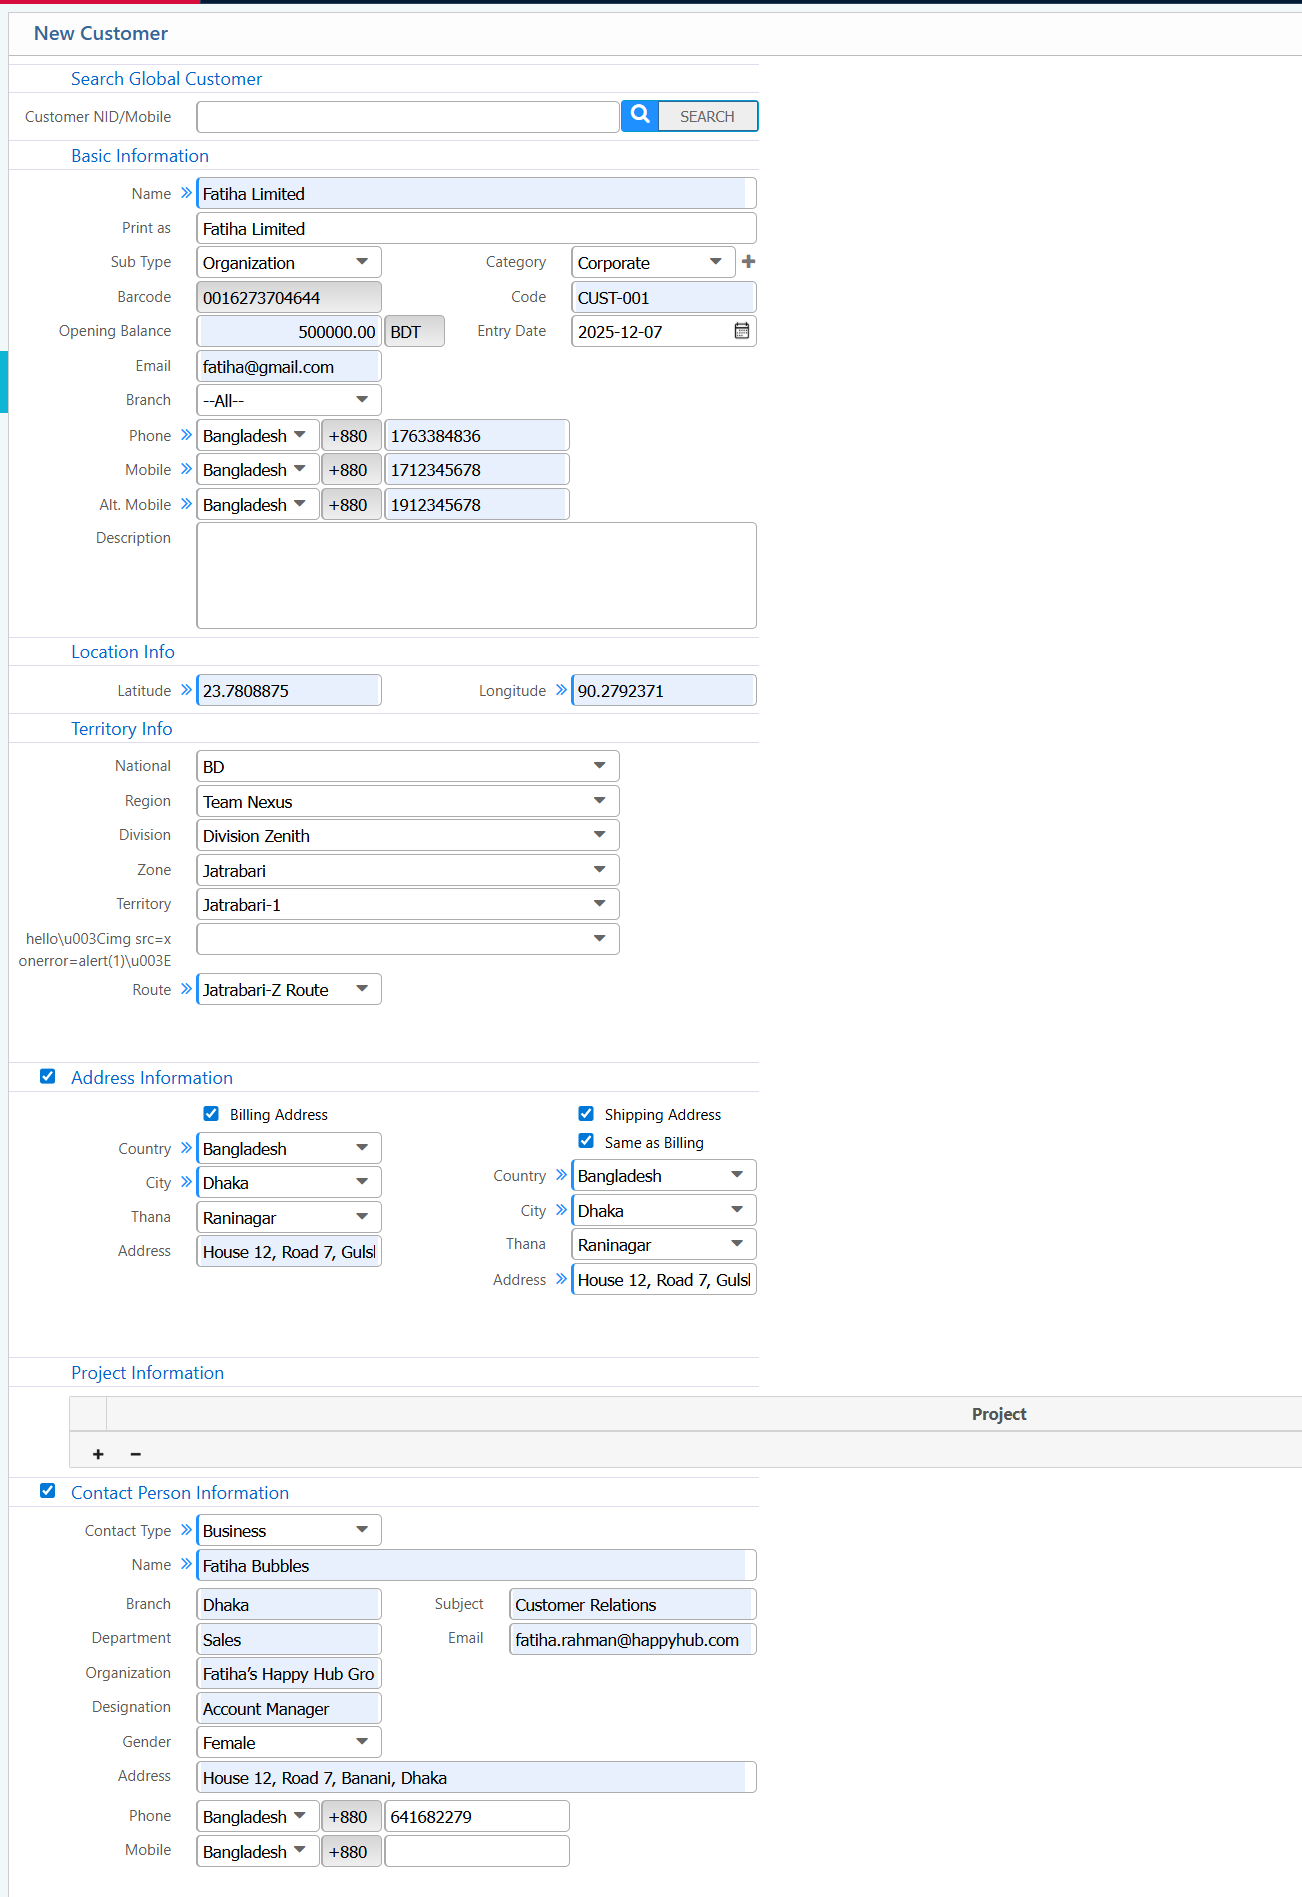Click the magnifier search icon
Screen dimensions: 1302x1897
pos(640,116)
